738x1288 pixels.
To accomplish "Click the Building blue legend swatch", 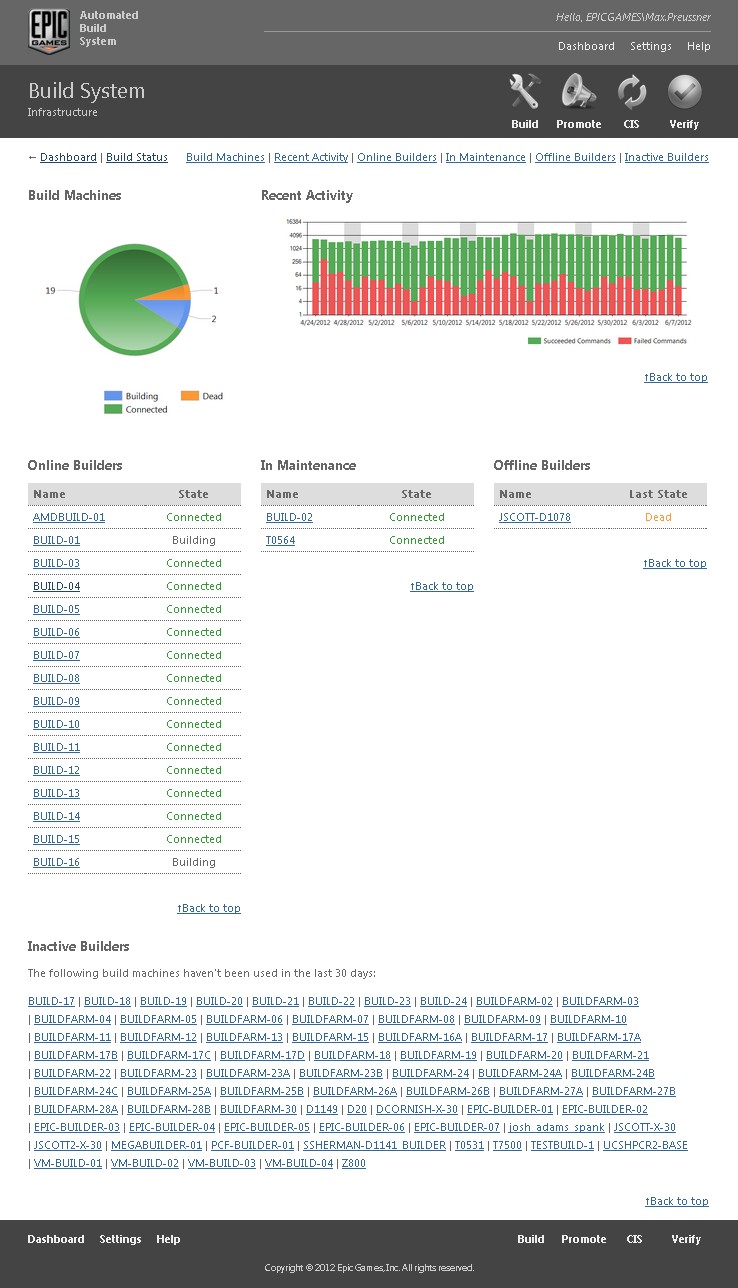I will coord(113,396).
